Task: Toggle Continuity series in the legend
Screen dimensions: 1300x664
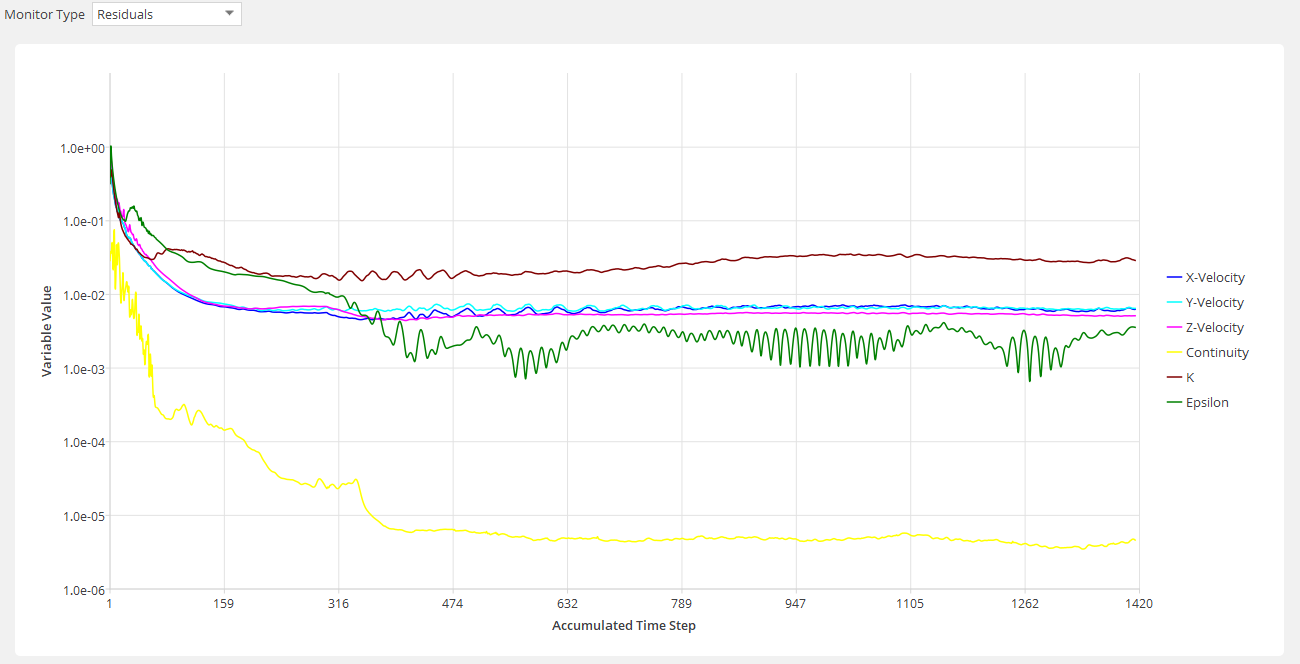Action: click(x=1208, y=352)
